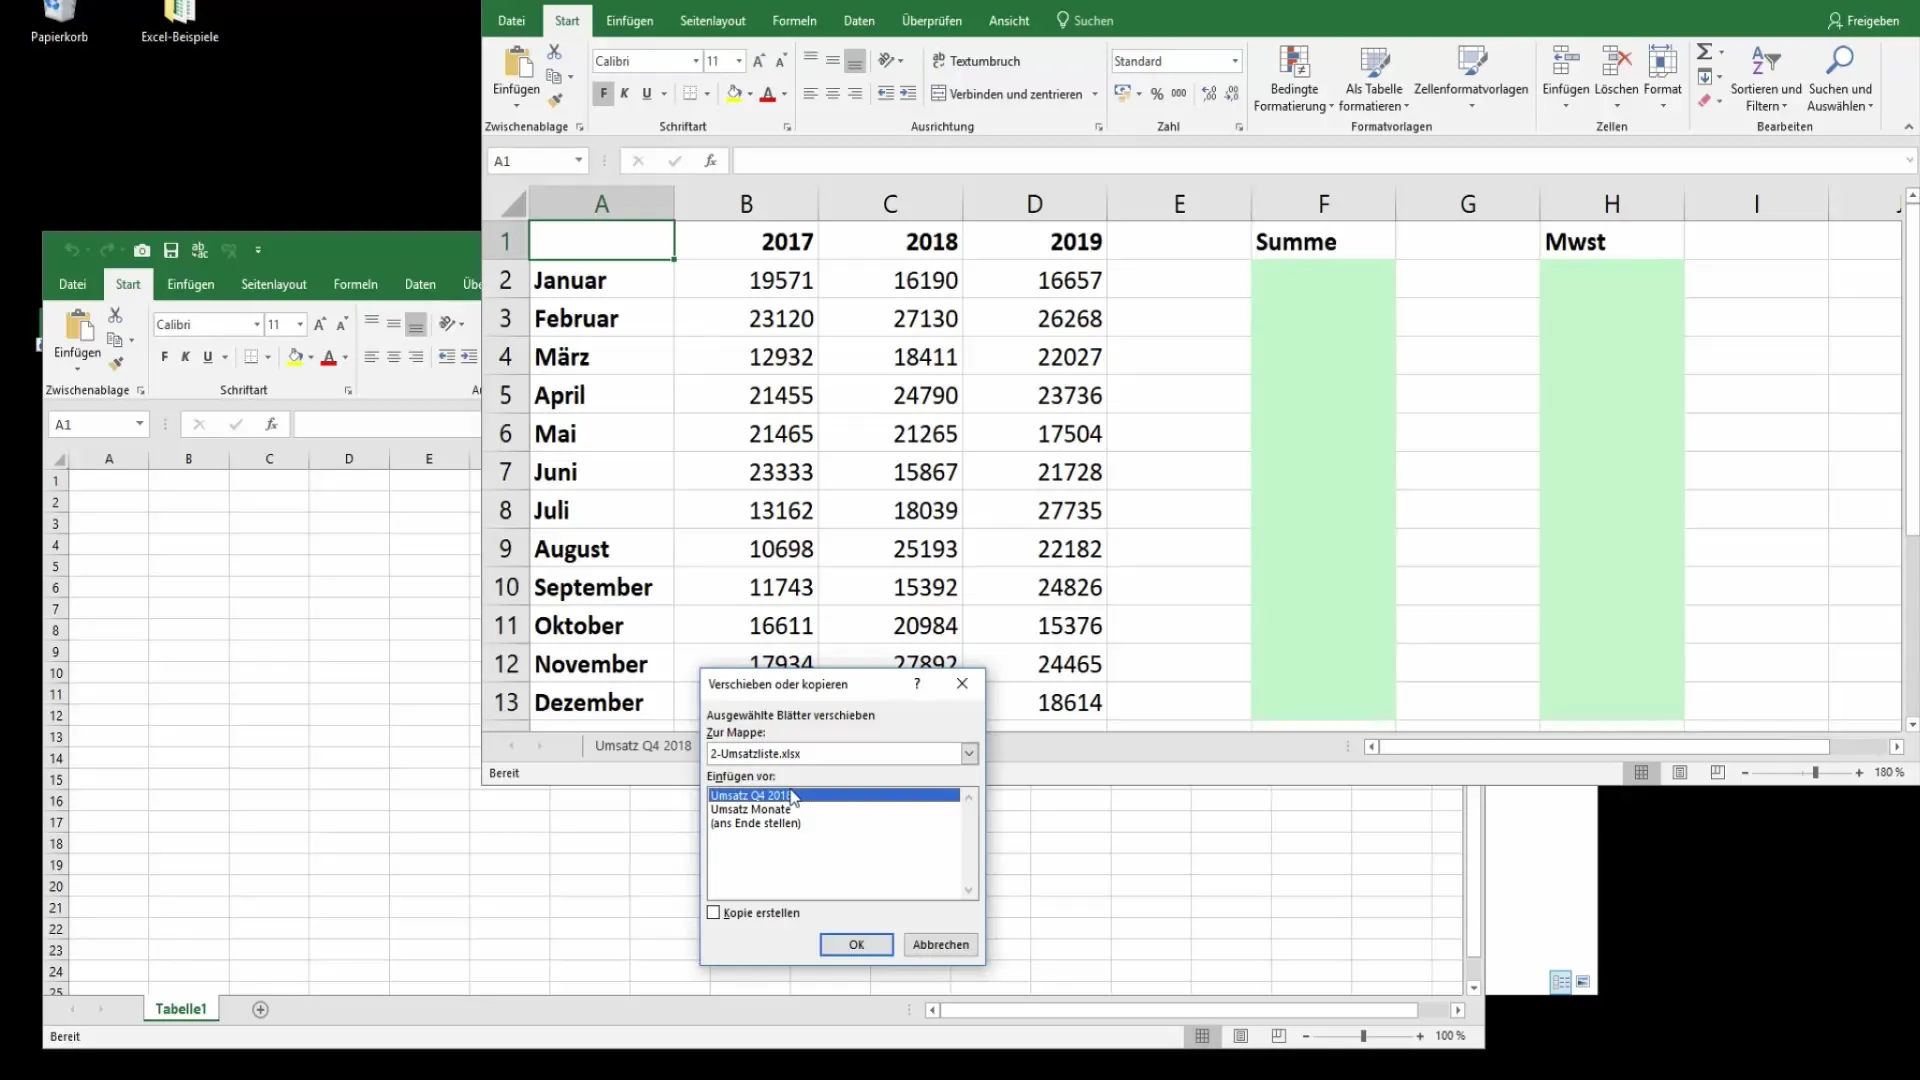
Task: Click the fill color bucket icon in front window
Action: point(734,93)
